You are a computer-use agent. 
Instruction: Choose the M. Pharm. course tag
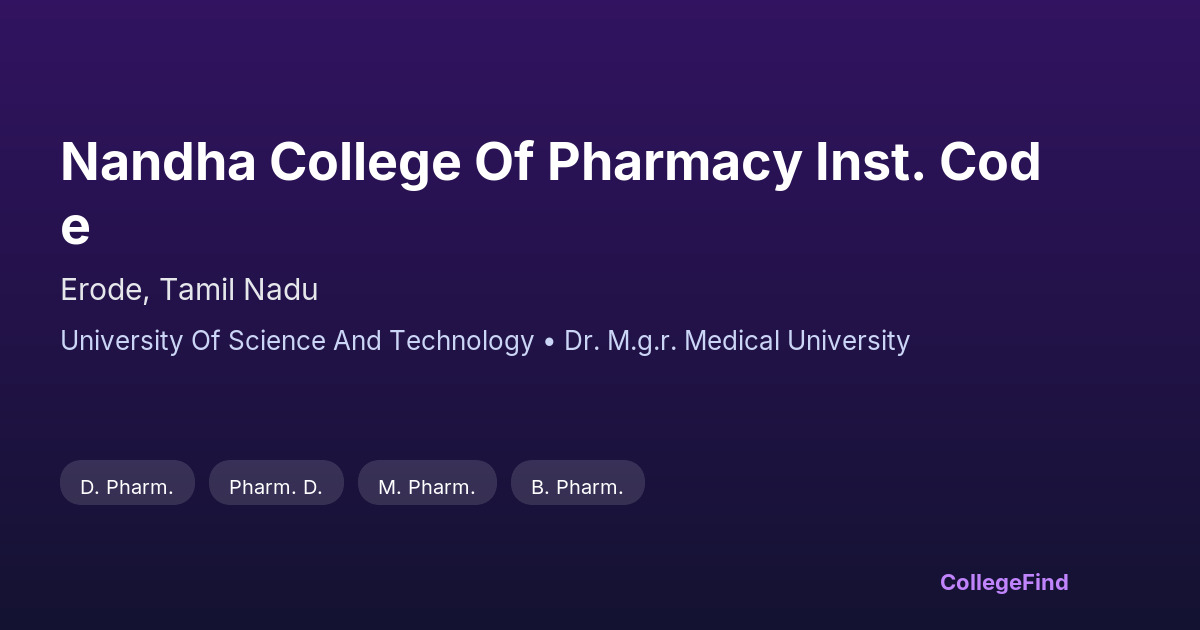427,487
